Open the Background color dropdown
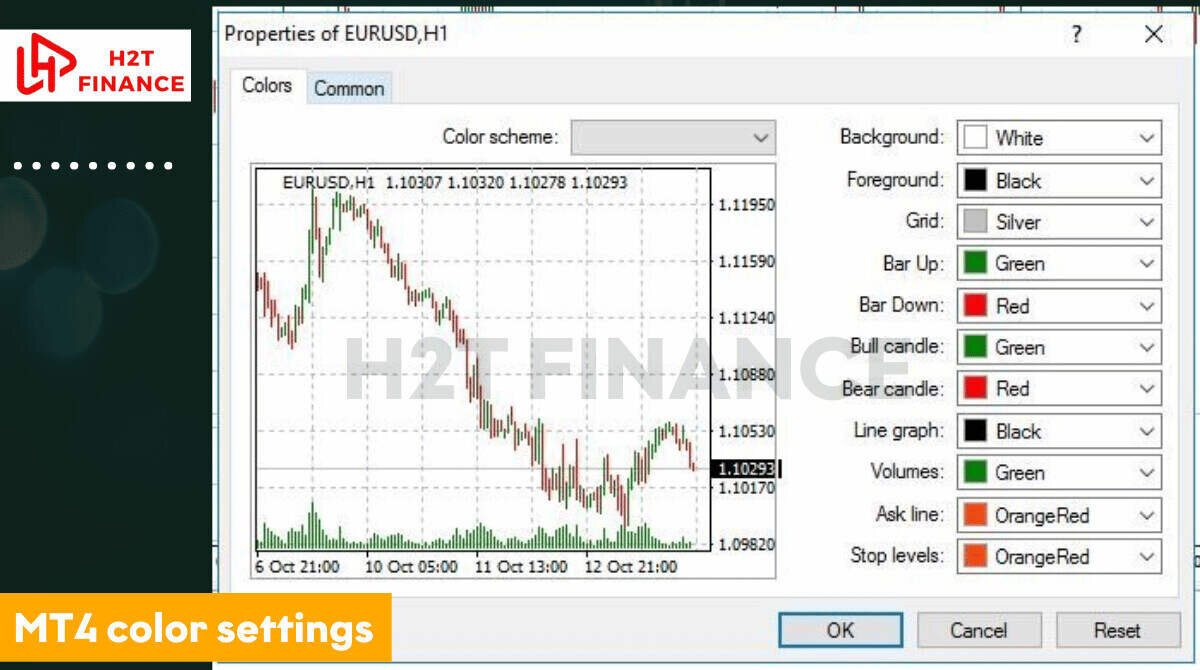Image resolution: width=1200 pixels, height=670 pixels. point(1059,138)
